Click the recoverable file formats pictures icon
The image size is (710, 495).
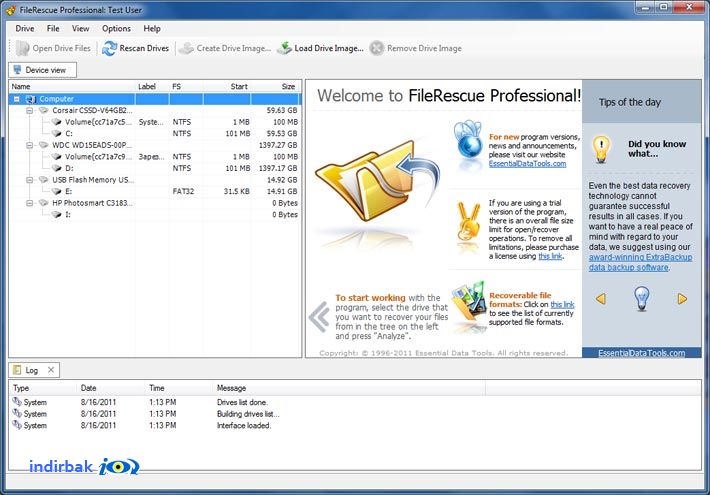click(469, 301)
